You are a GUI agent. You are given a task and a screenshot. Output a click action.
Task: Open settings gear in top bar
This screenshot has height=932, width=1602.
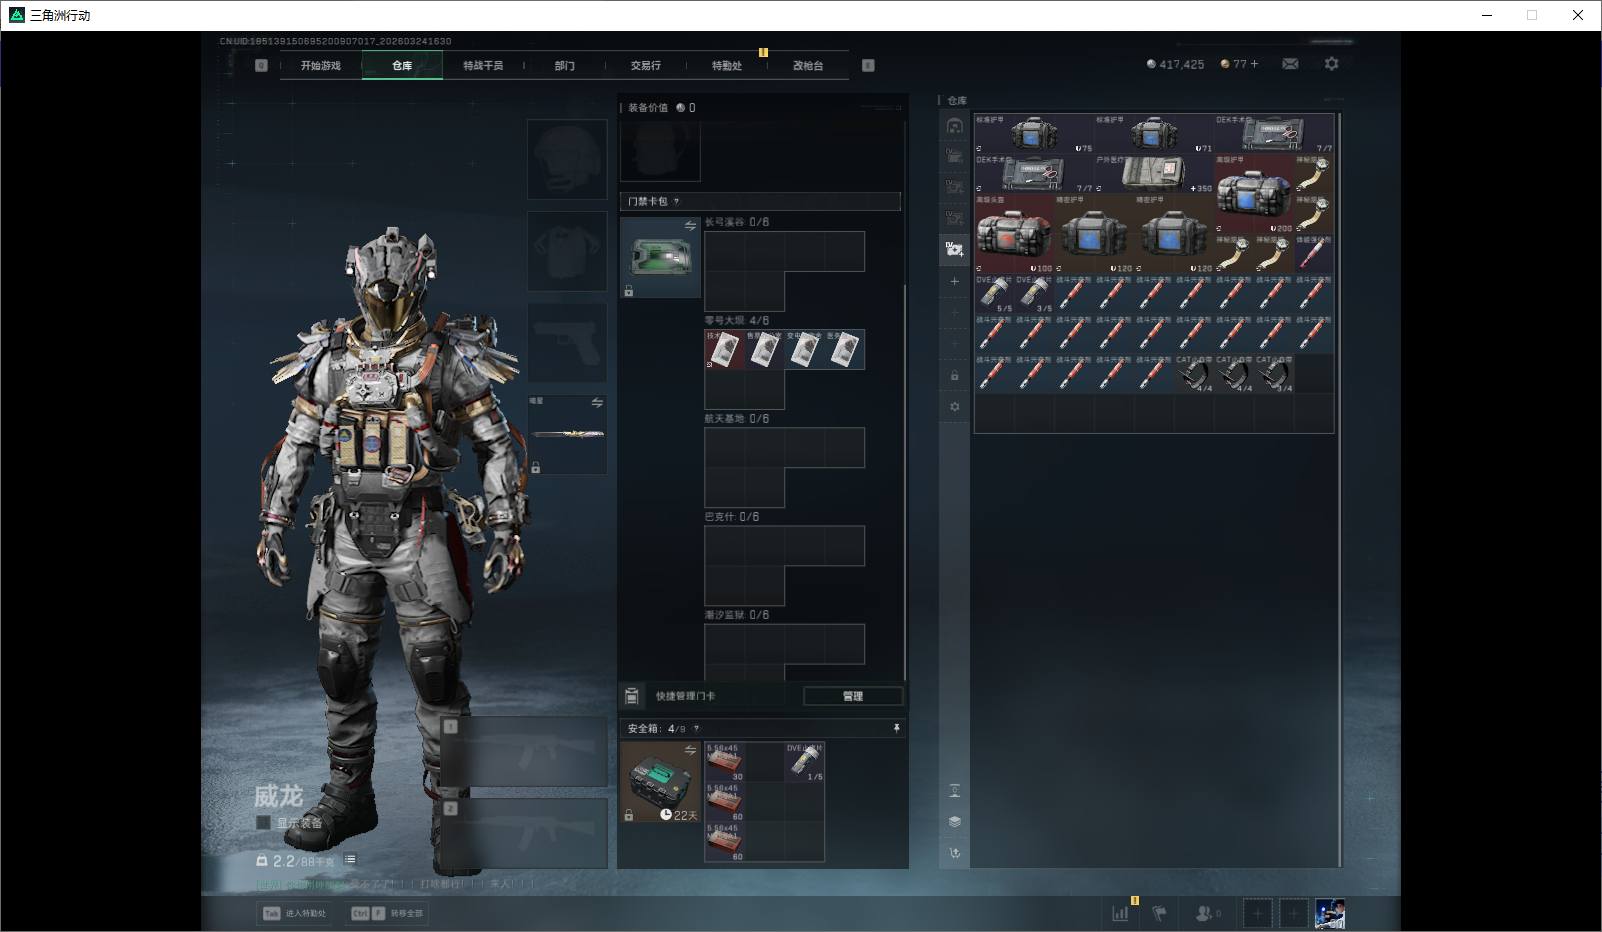pos(1331,64)
